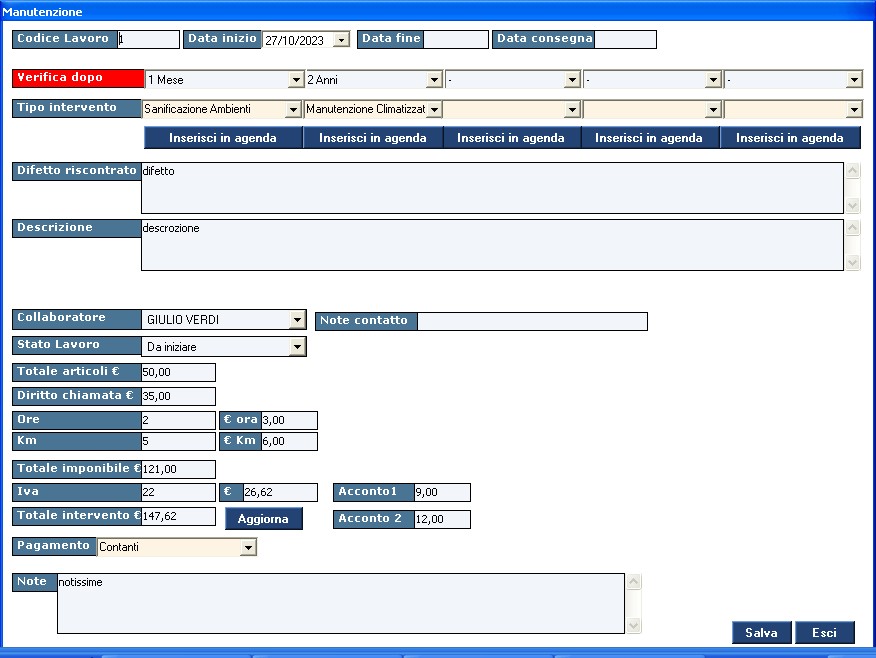The width and height of the screenshot is (876, 658).
Task: Click the Note contatto input field
Action: 532,321
